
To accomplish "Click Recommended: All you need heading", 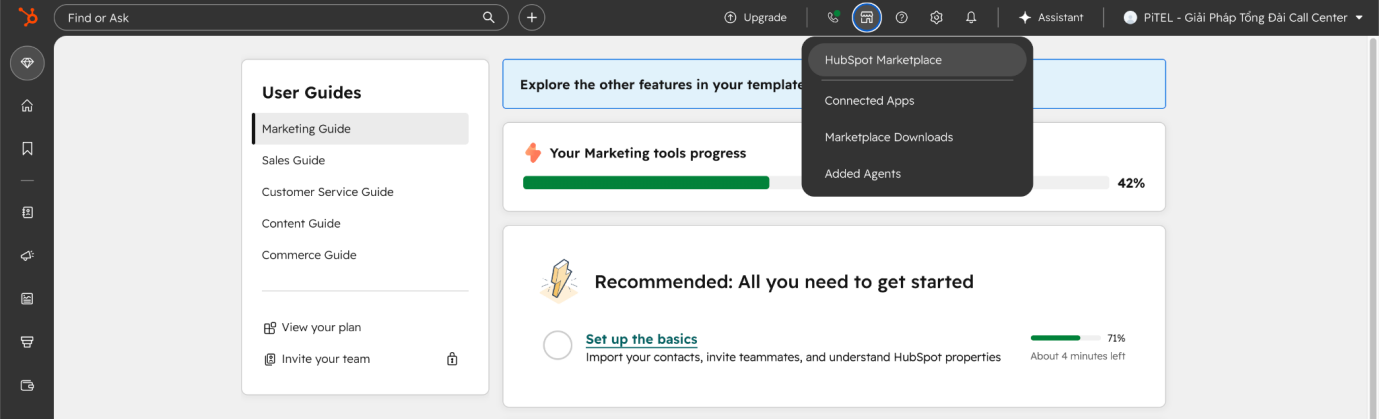I will click(x=784, y=282).
